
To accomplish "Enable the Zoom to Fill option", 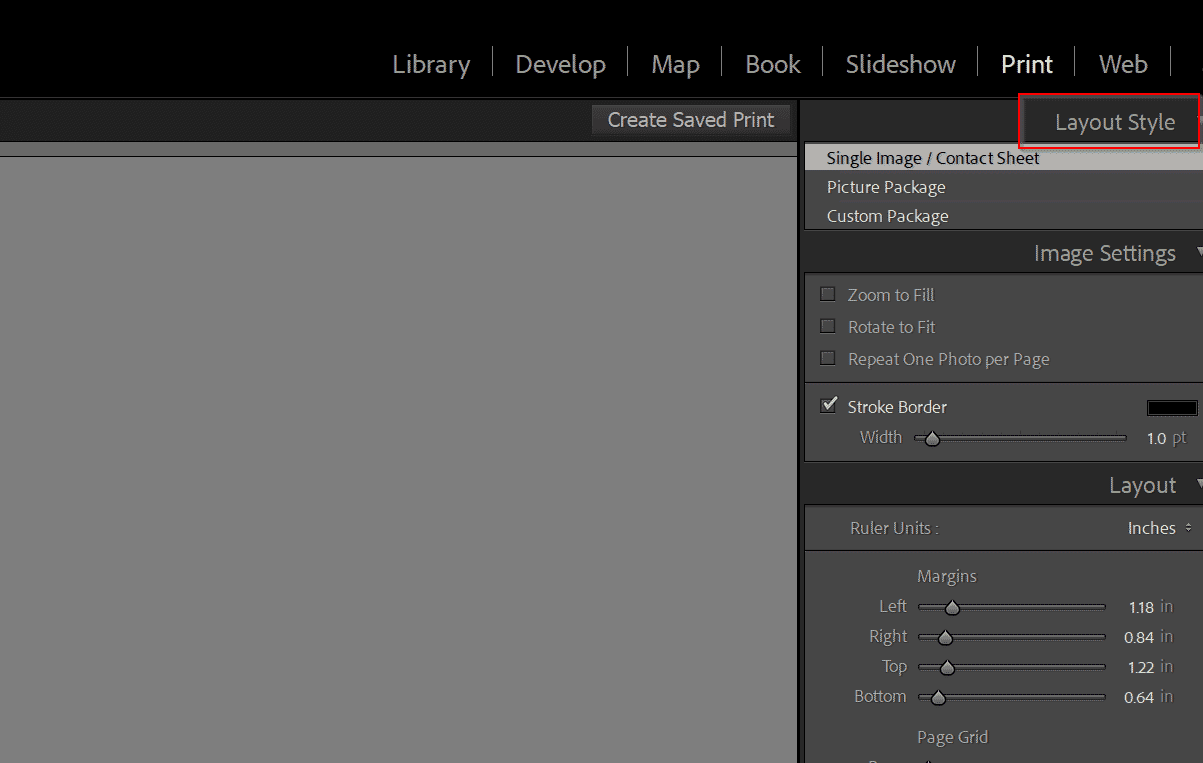I will click(827, 294).
